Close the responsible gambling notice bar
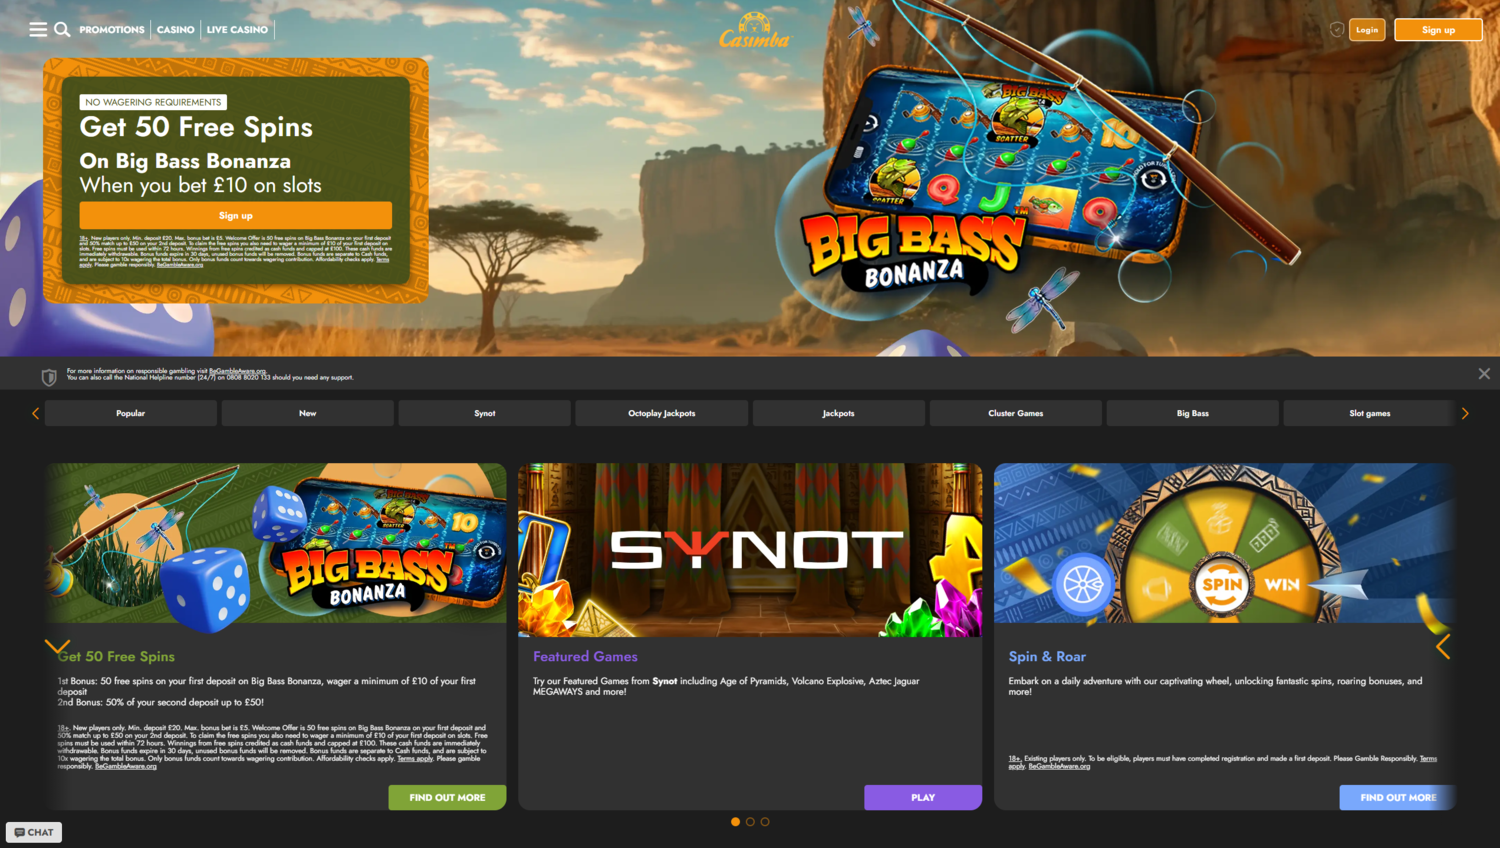 (1484, 373)
